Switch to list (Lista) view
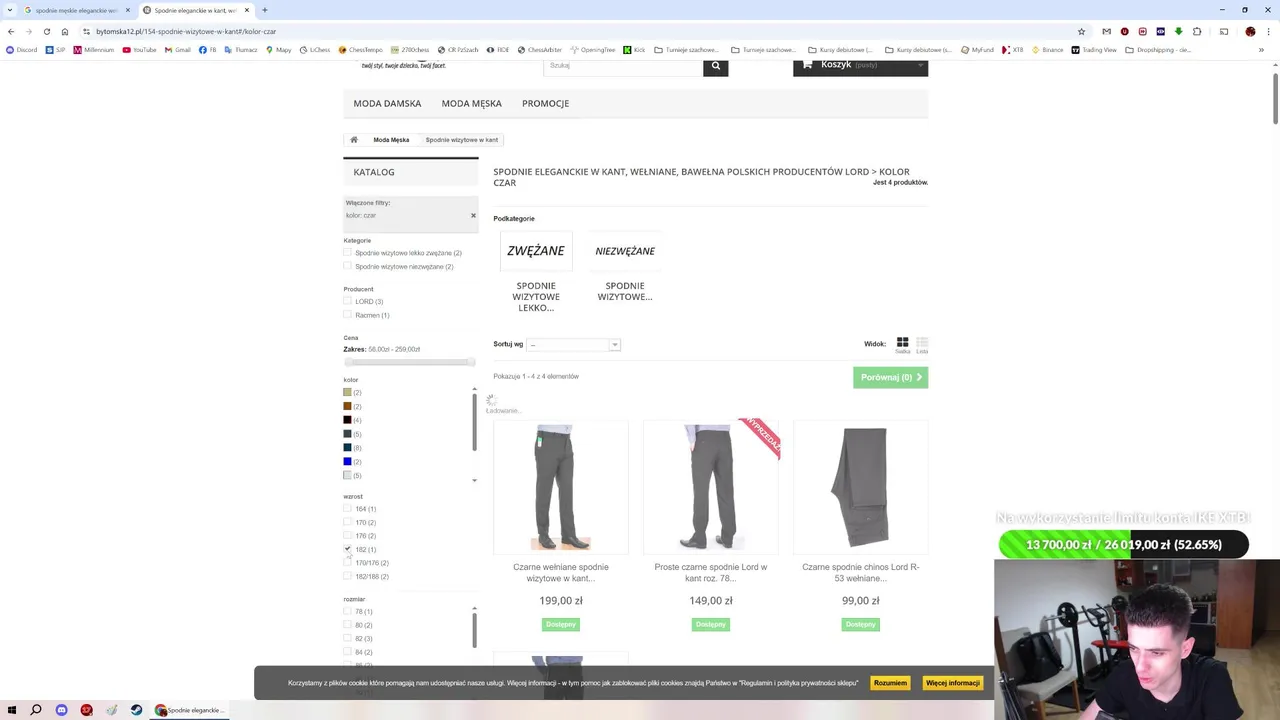 922,344
